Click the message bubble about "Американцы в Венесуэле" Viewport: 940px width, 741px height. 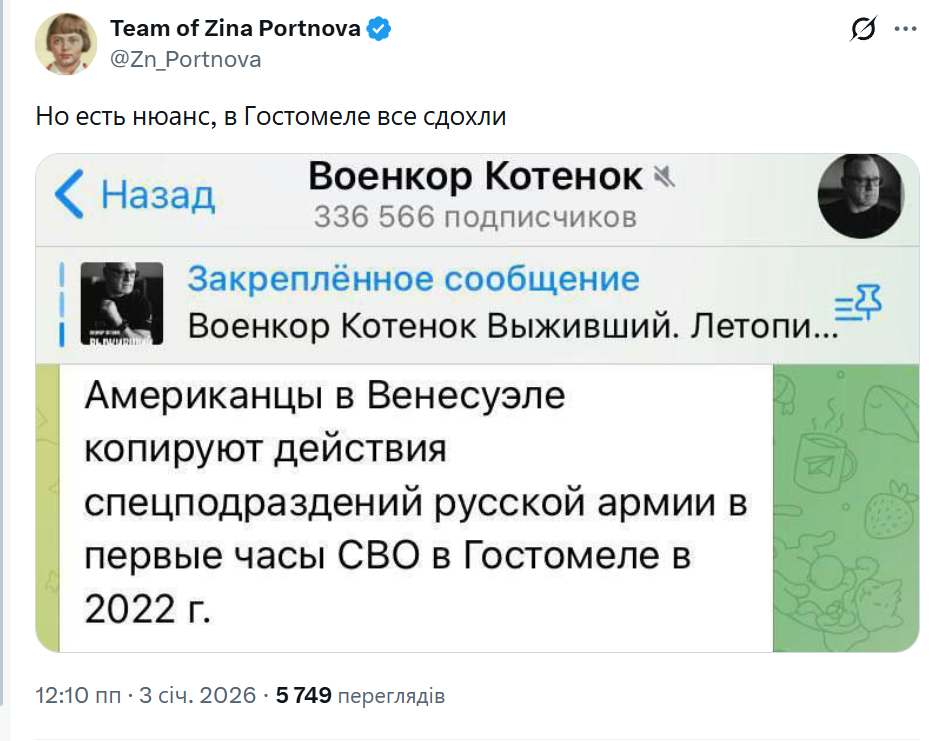click(415, 502)
